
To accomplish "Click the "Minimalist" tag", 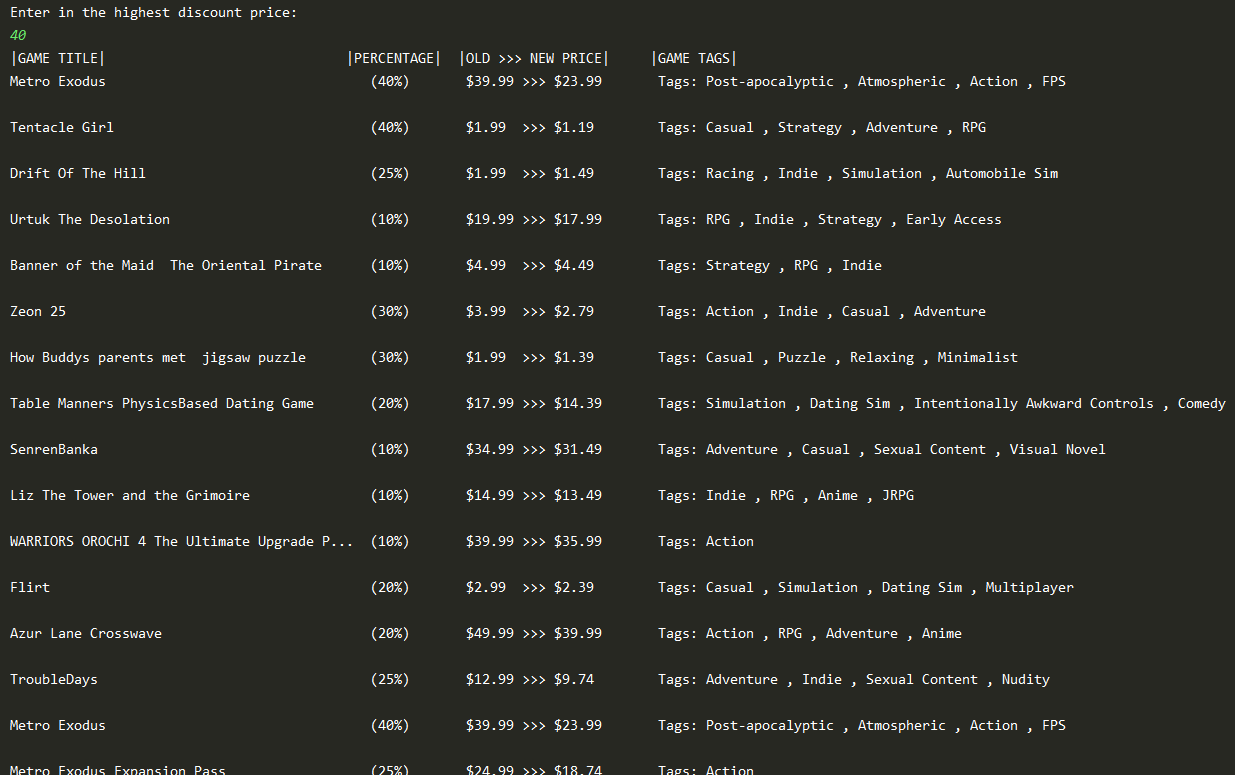I will click(978, 357).
